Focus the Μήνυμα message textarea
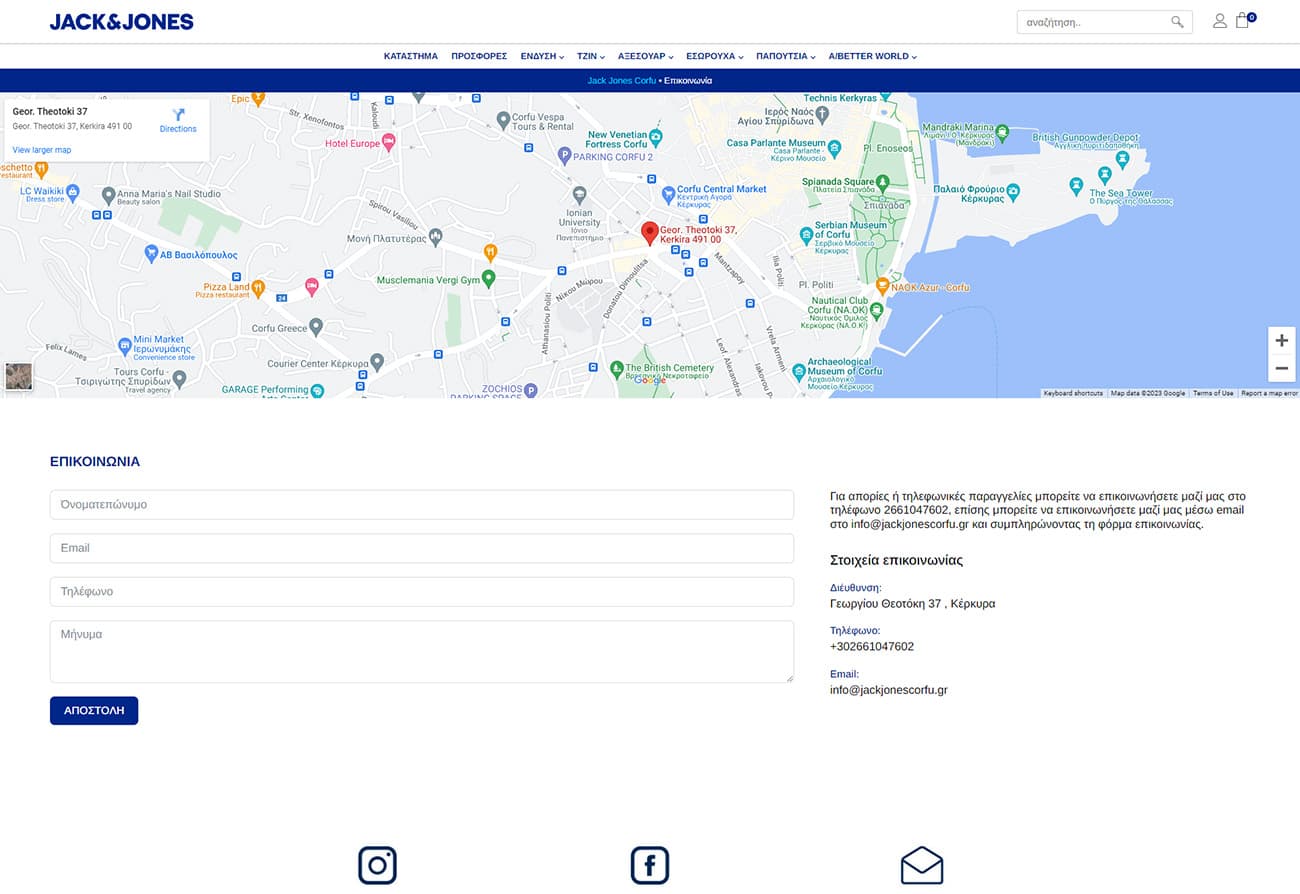The height and width of the screenshot is (894, 1300). pyautogui.click(x=422, y=652)
